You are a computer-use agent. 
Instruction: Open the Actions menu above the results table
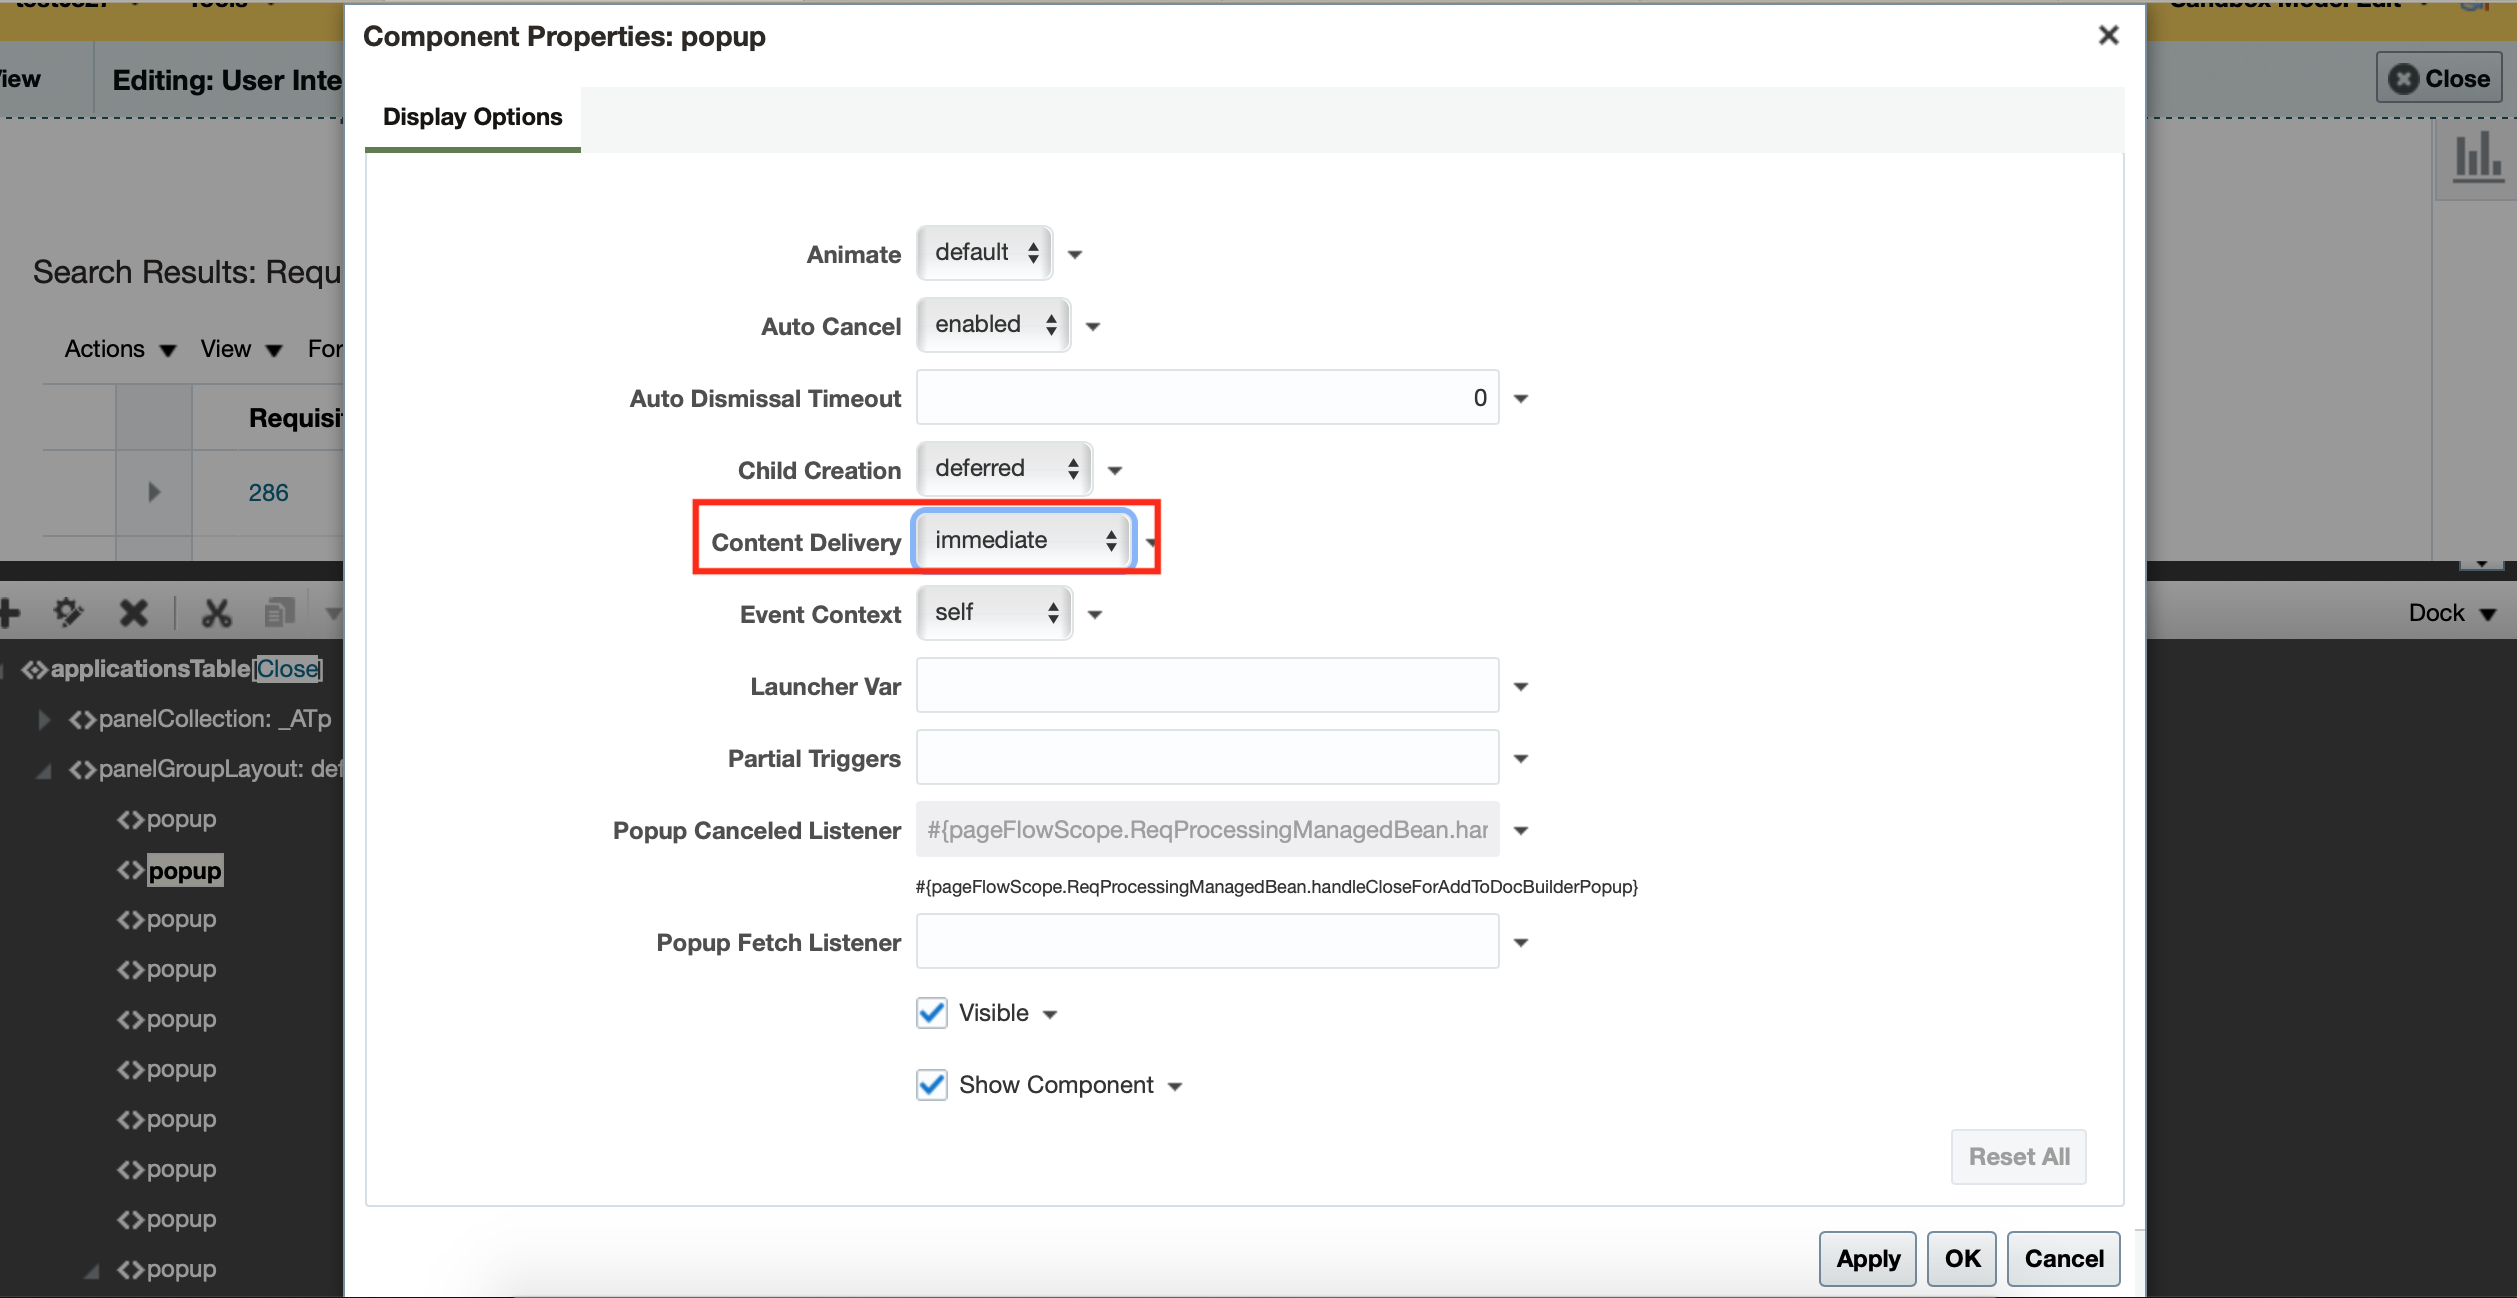tap(119, 348)
